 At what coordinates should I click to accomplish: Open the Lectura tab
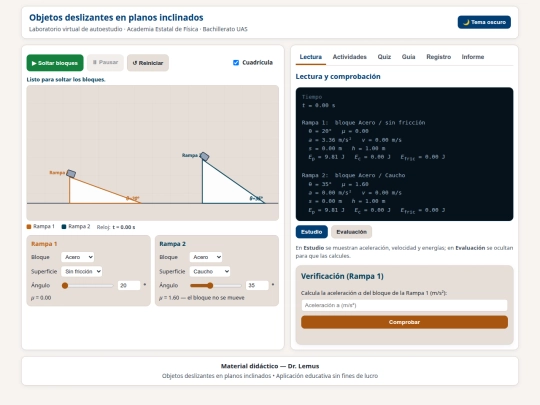point(310,57)
